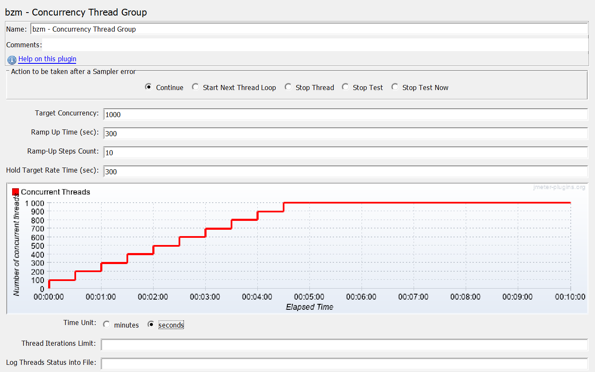Viewport: 595px width, 372px height.
Task: Click the Ramp-Up Steps Count field
Action: click(x=345, y=152)
